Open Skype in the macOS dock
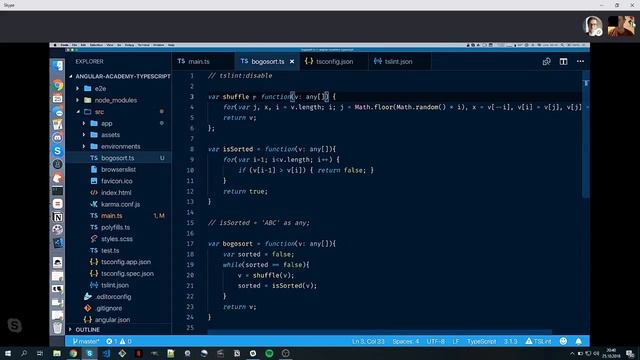Image resolution: width=640 pixels, height=360 pixels. coord(58,151)
